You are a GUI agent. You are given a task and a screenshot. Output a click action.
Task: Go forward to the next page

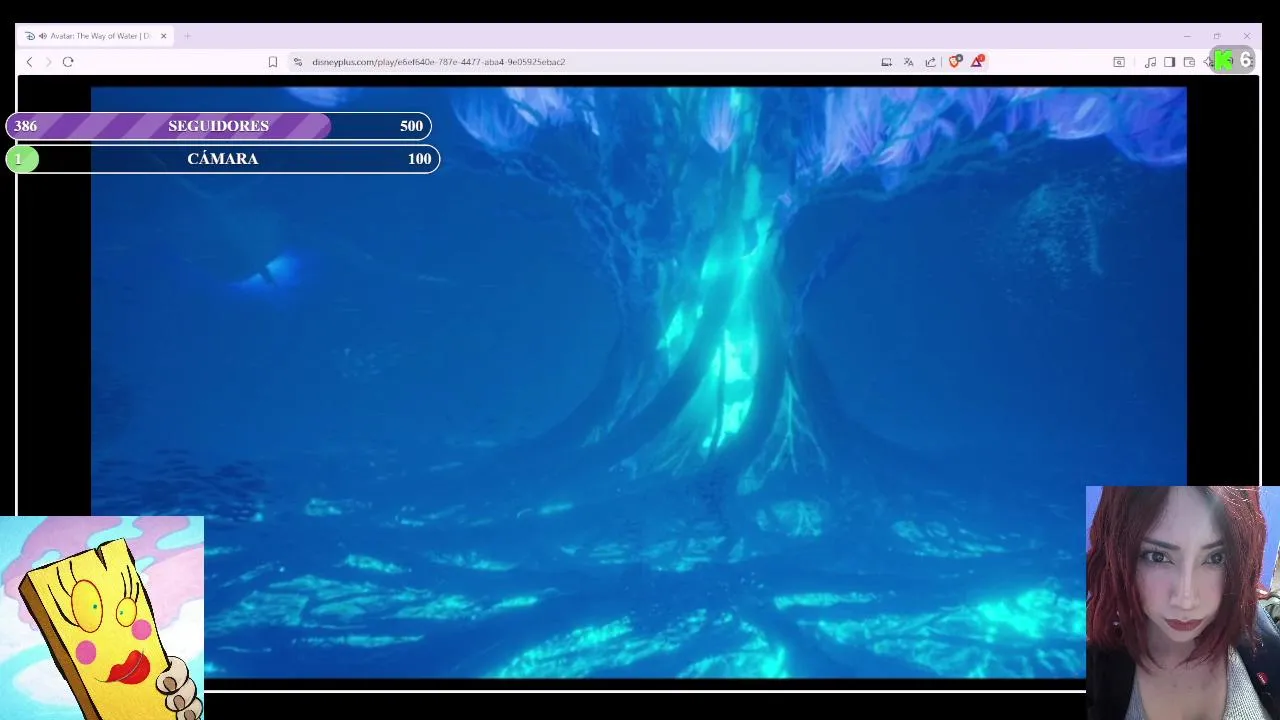47,62
